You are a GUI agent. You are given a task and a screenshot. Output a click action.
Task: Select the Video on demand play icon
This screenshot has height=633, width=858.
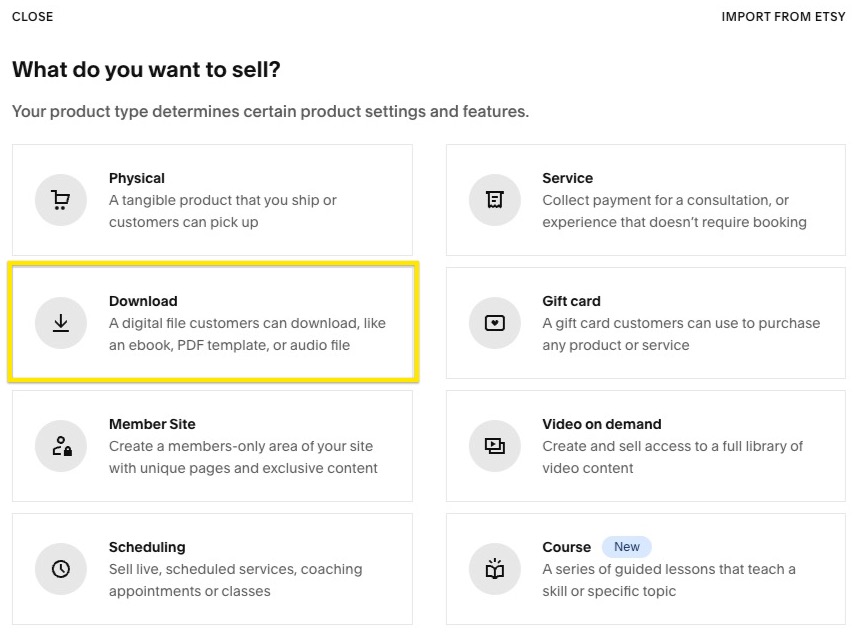[x=494, y=446]
